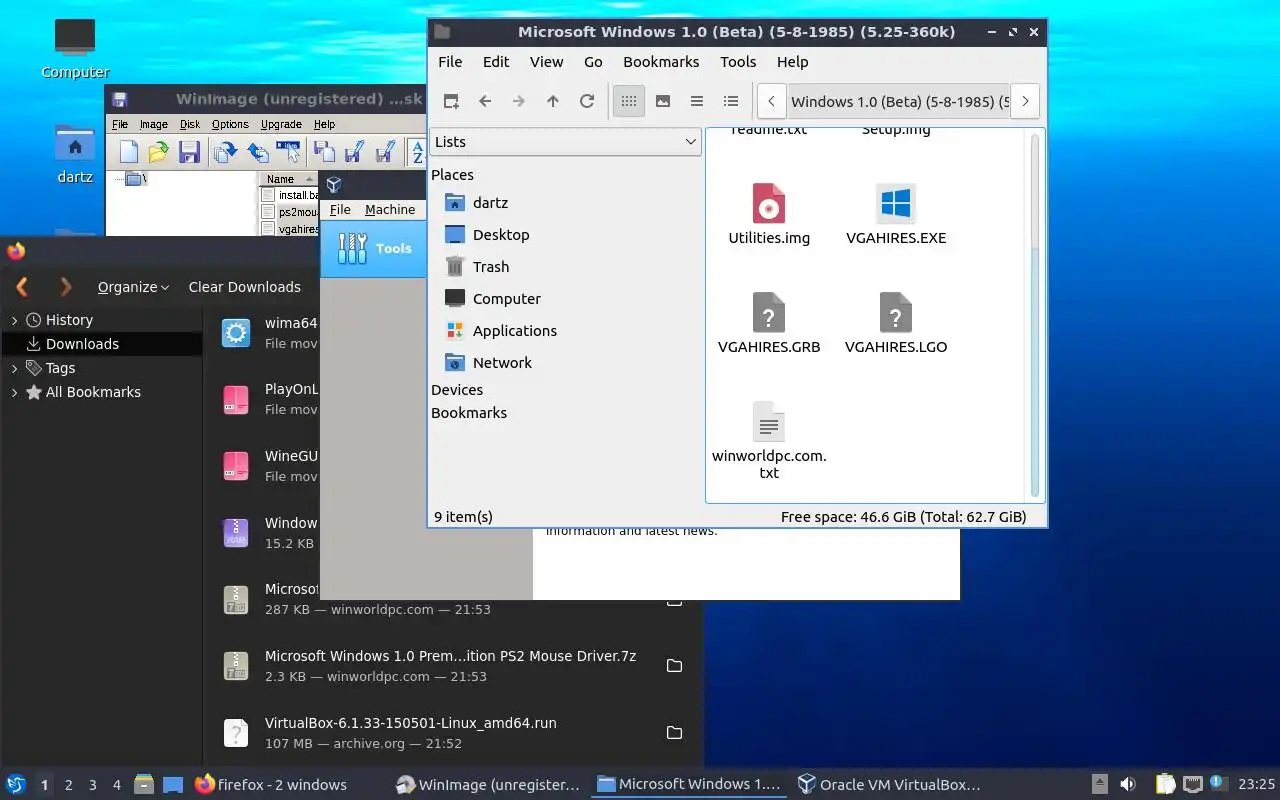Expand the Tags tree item
The width and height of the screenshot is (1280, 800).
(14, 368)
